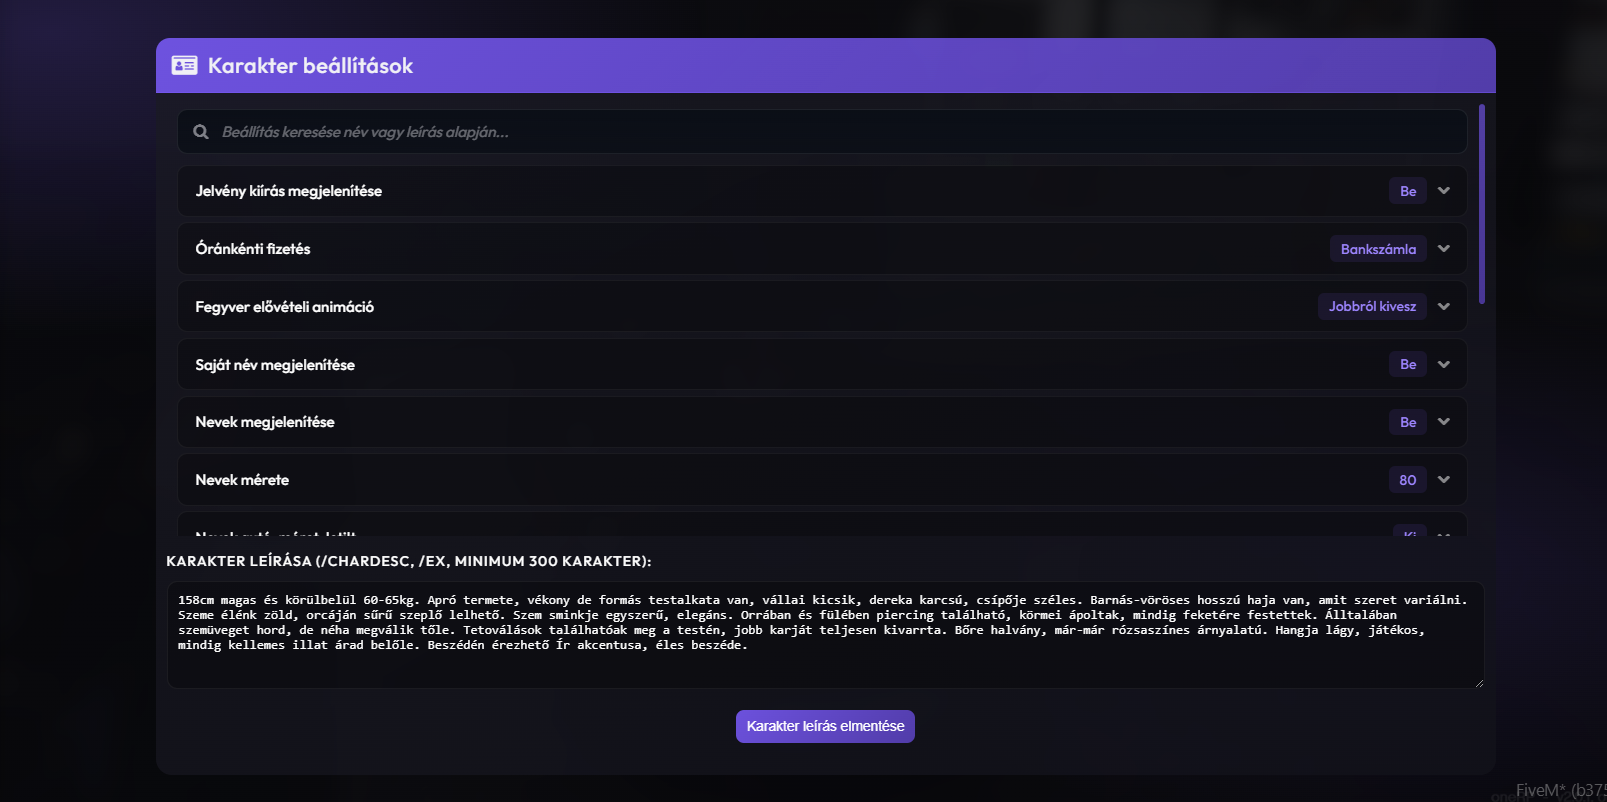Open the Nevek mérete settings row
This screenshot has height=802, width=1607.
click(x=822, y=480)
